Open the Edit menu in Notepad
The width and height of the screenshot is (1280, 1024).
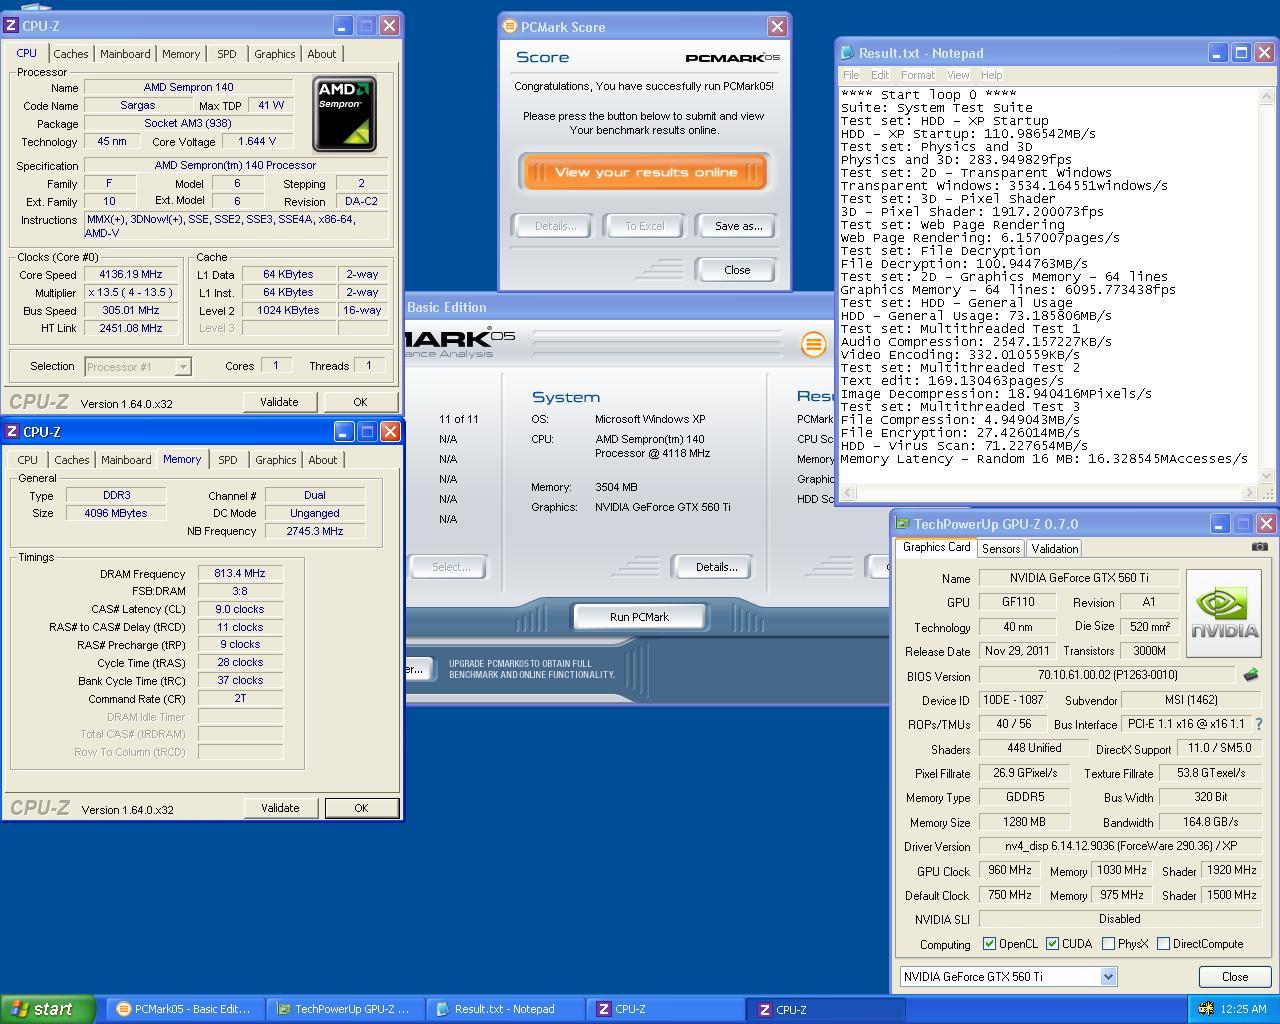tap(880, 75)
